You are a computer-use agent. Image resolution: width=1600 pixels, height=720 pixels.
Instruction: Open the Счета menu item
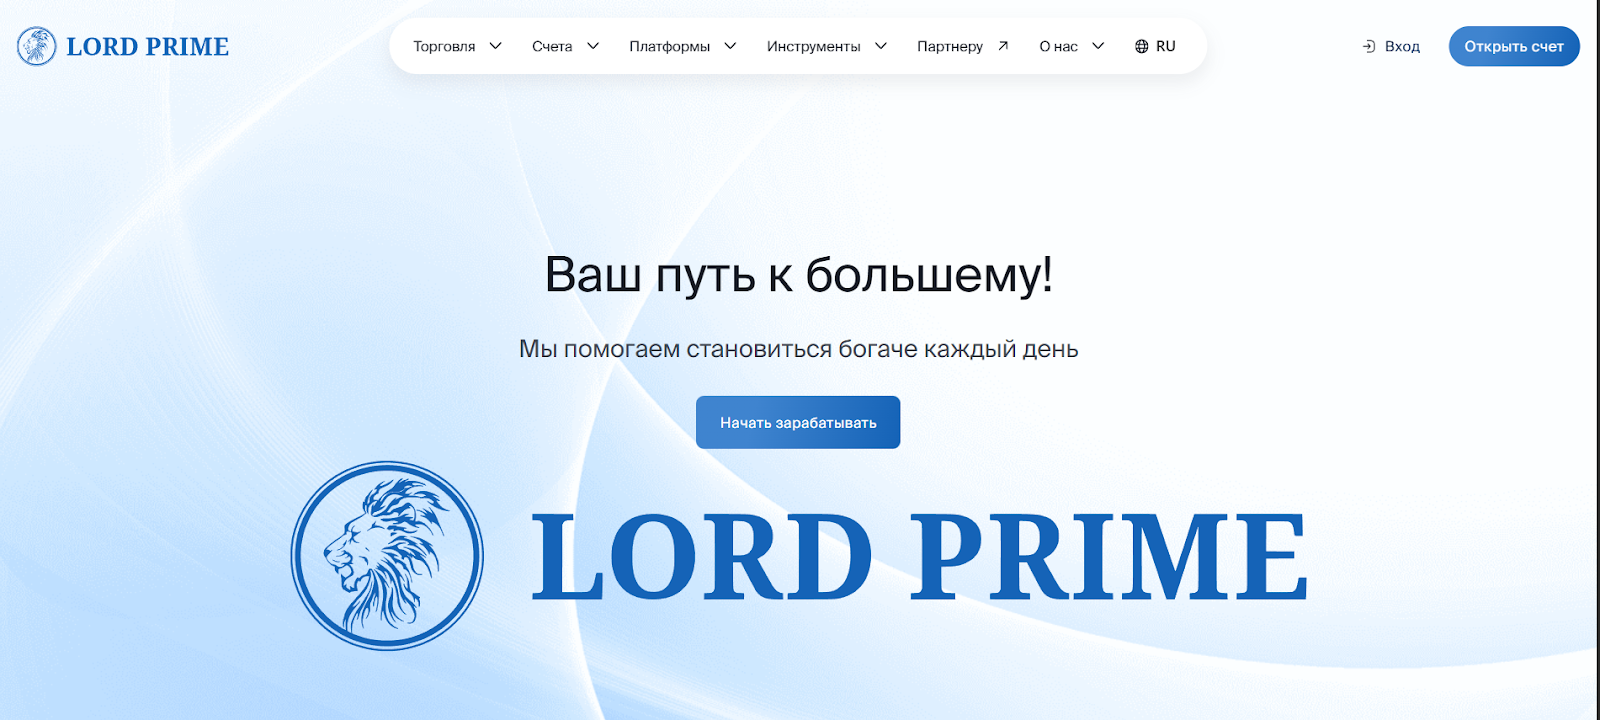click(552, 47)
